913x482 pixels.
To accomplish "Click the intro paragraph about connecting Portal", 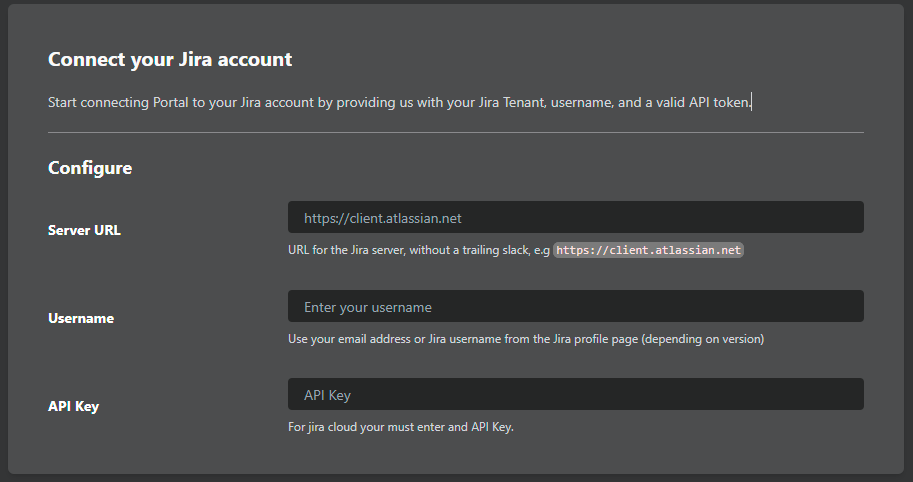I will click(x=399, y=102).
